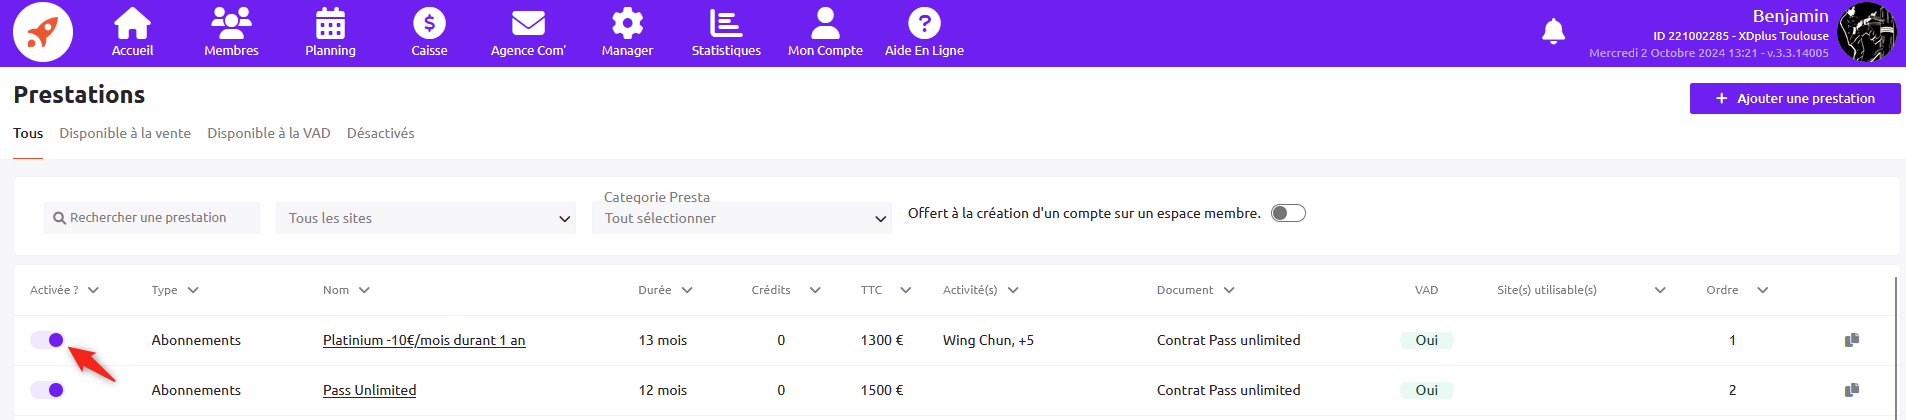Open the Manager gear icon
Viewport: 1906px width, 420px height.
[x=627, y=24]
